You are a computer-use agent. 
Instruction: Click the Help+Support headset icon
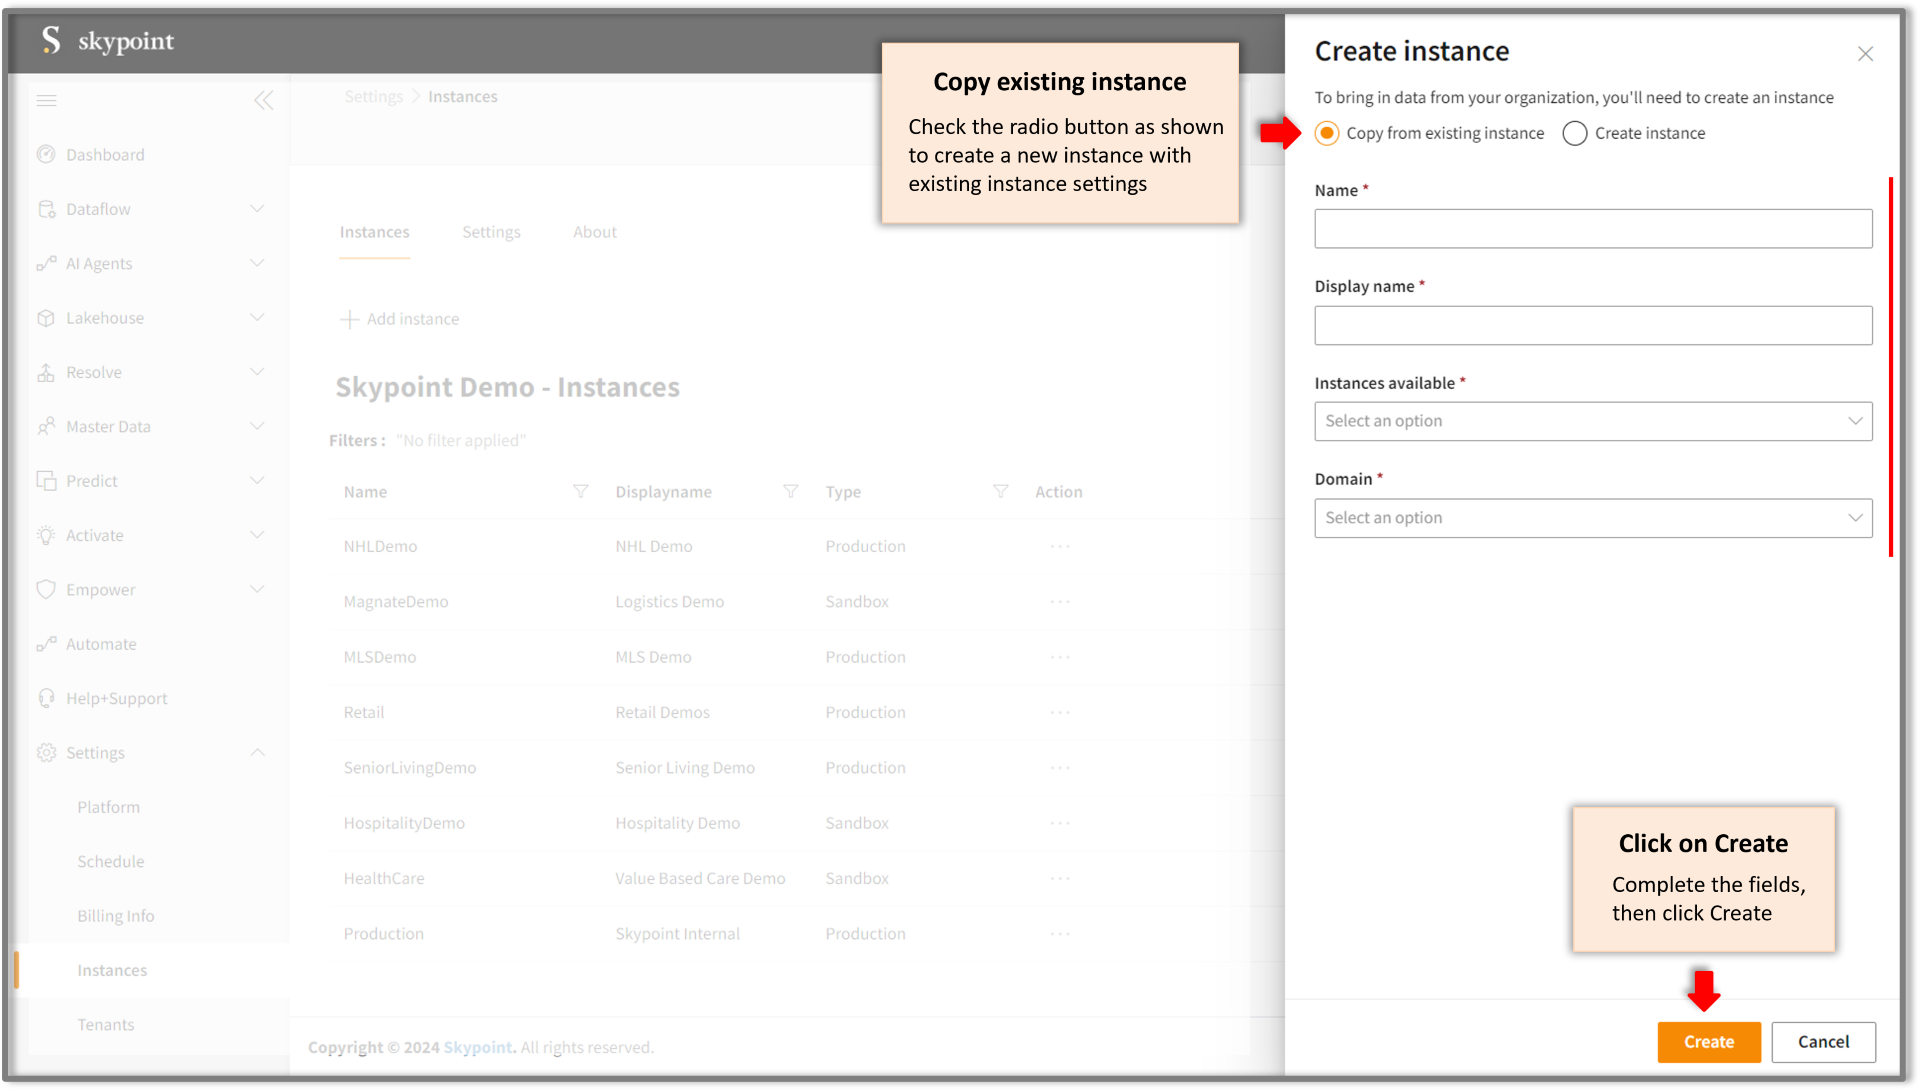coord(46,698)
